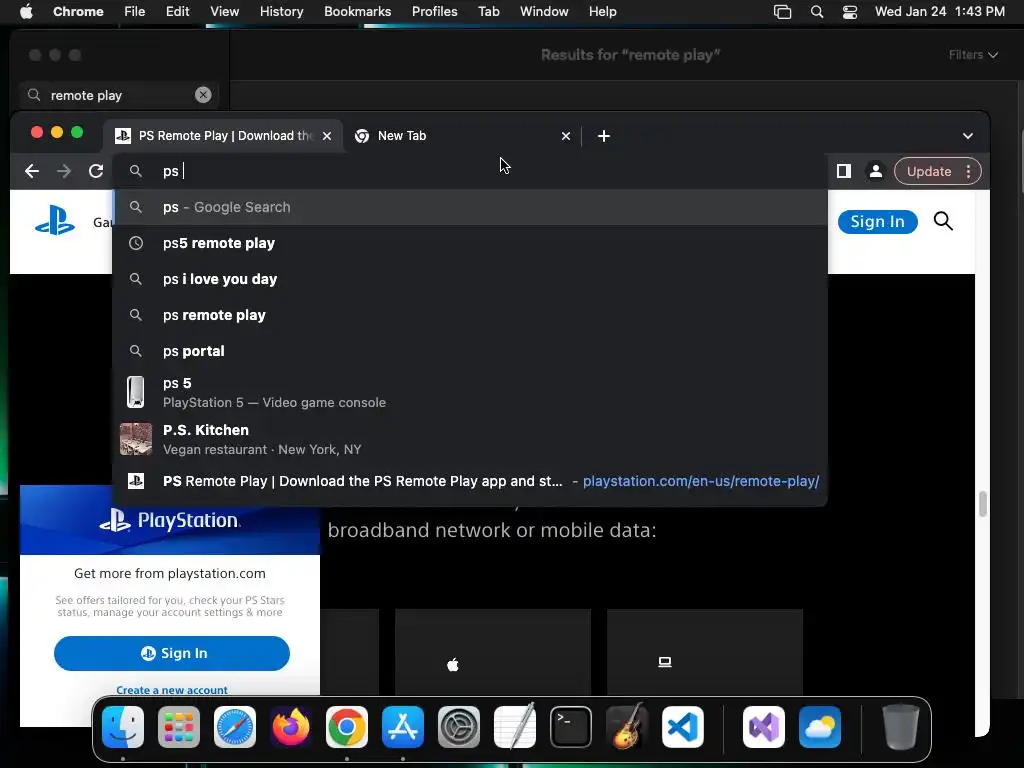Open Control Center in menu bar
The width and height of the screenshot is (1024, 768).
[850, 12]
